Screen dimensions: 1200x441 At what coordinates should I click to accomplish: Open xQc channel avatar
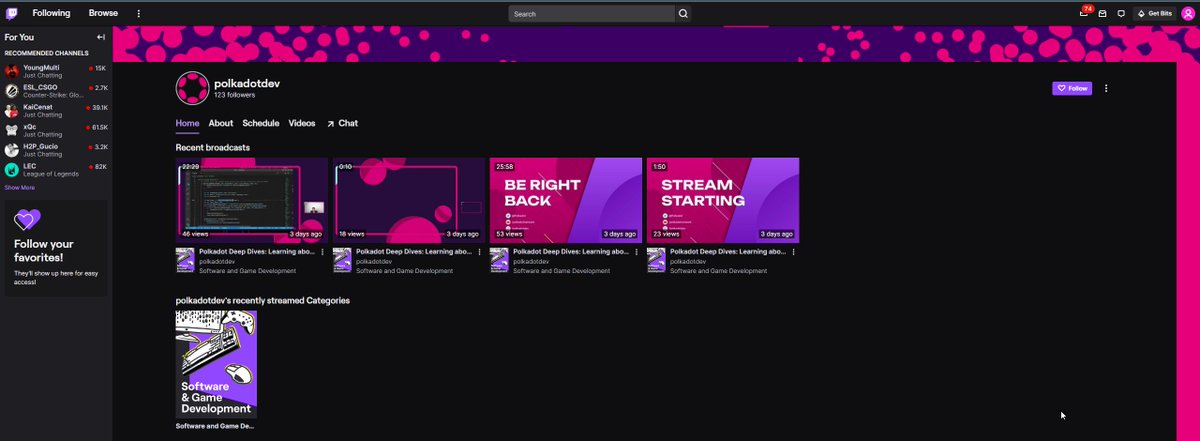click(11, 131)
